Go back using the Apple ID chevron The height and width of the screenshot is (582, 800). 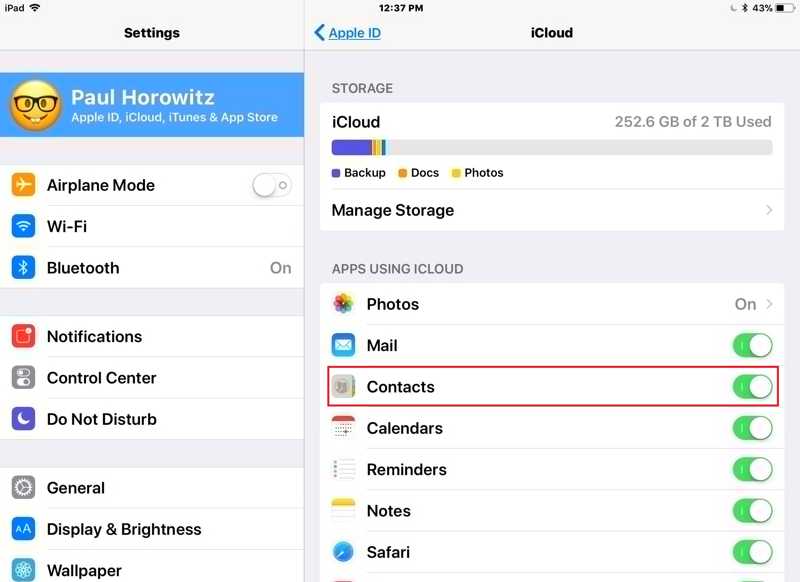click(319, 33)
